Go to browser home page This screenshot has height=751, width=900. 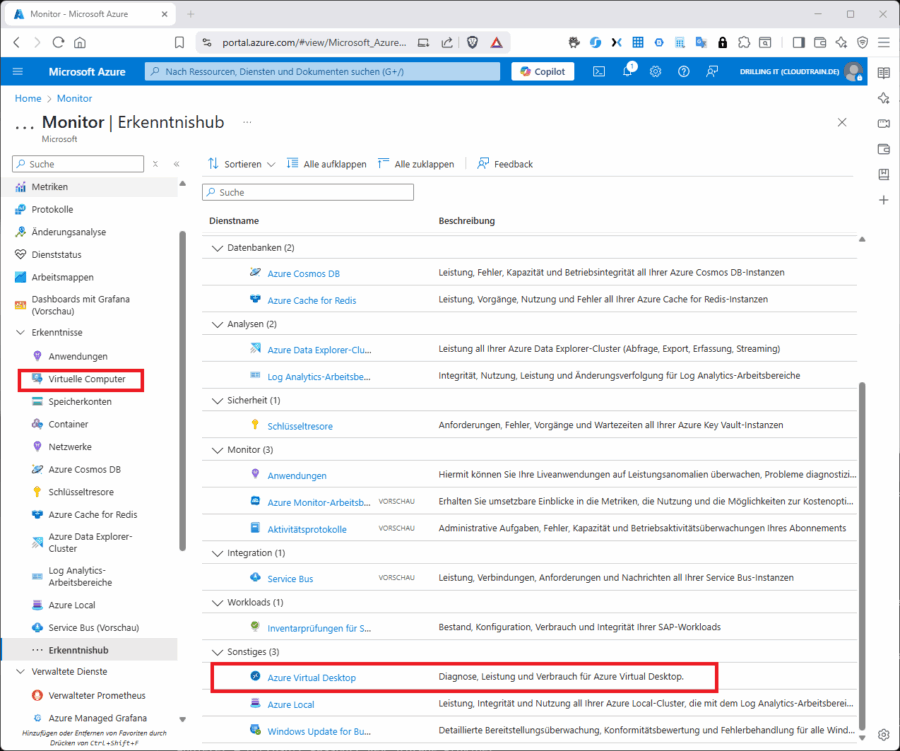(x=80, y=42)
